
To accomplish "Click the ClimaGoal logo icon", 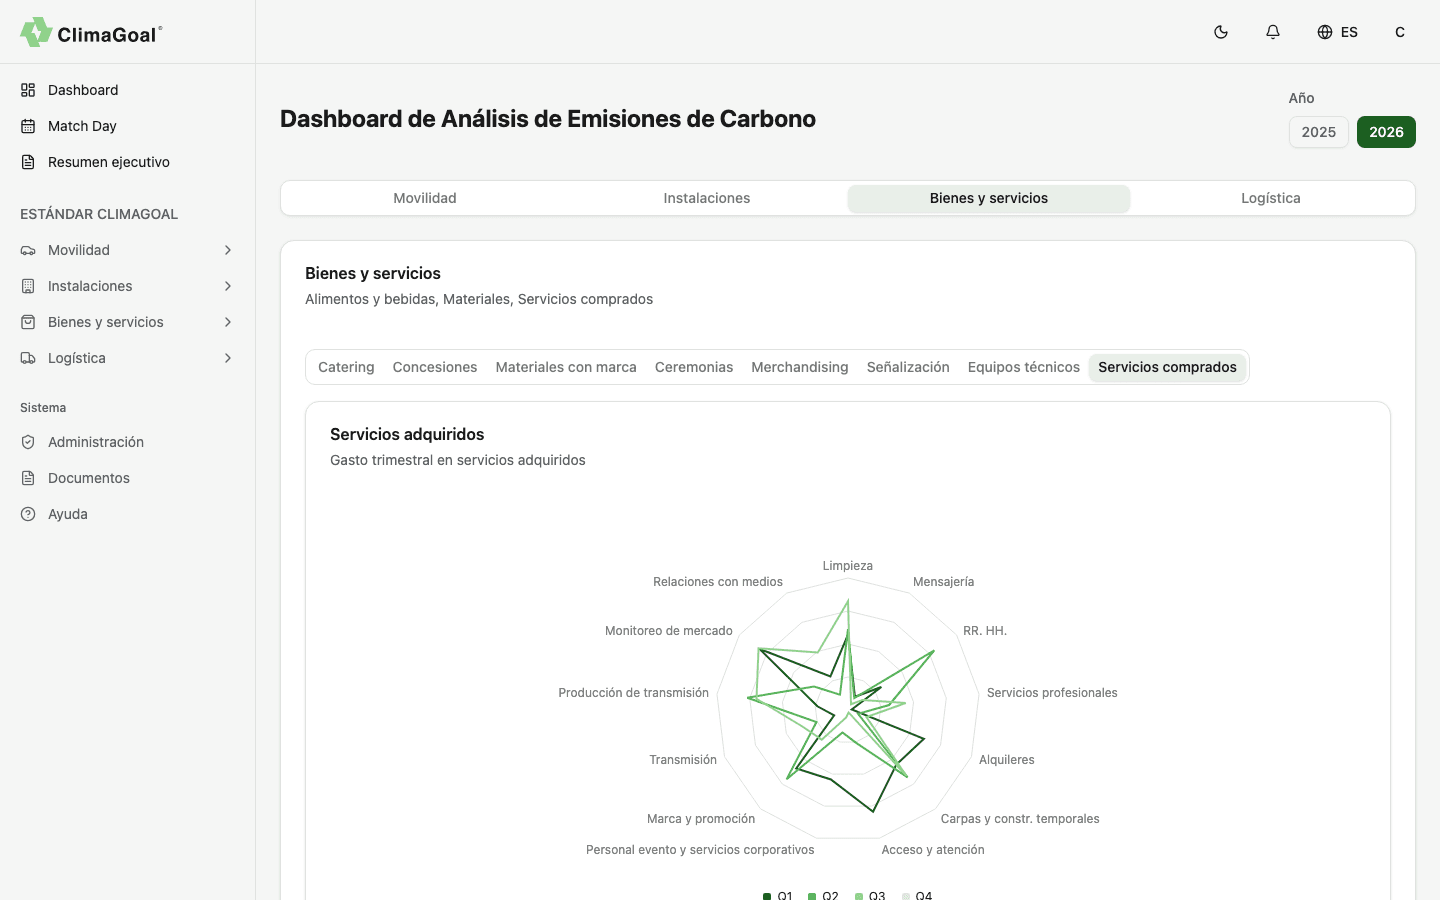I will 36,32.
